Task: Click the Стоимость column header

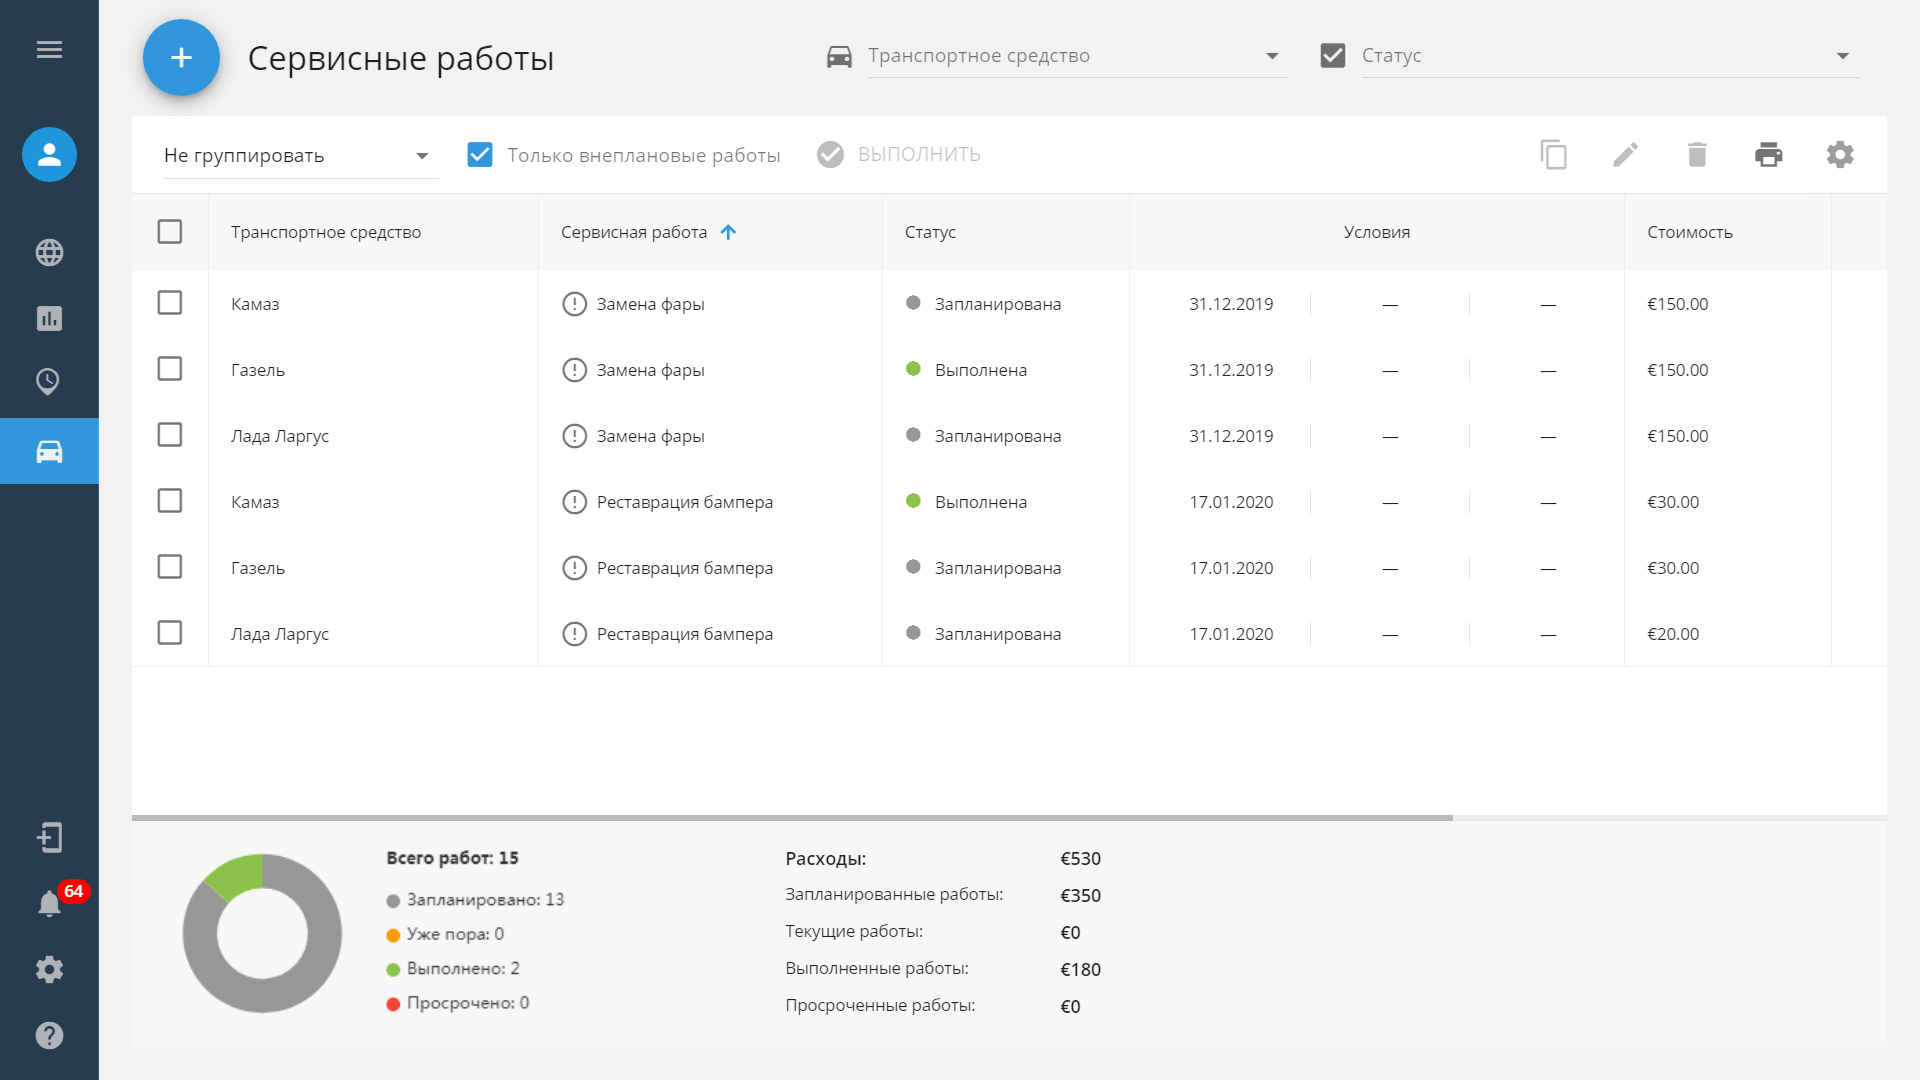Action: tap(1690, 232)
